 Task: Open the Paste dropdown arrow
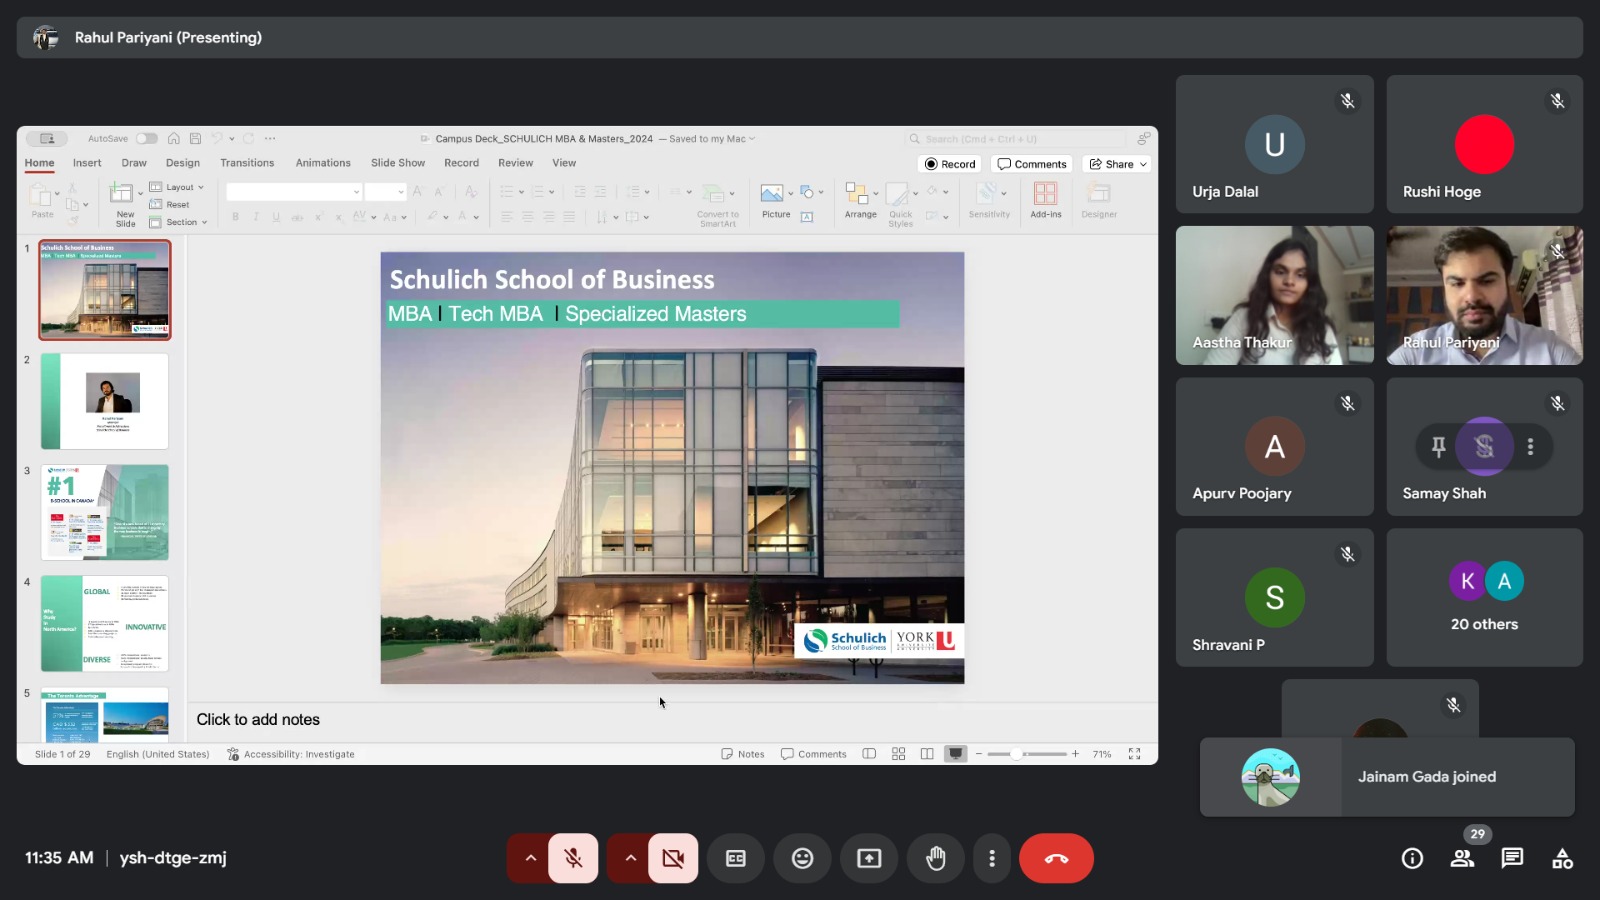[57, 194]
